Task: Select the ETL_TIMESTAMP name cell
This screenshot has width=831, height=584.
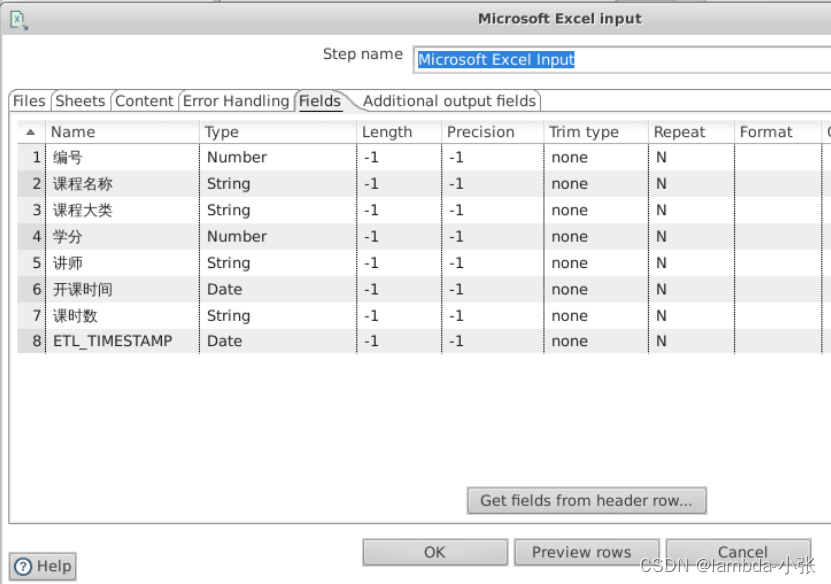Action: tap(122, 341)
